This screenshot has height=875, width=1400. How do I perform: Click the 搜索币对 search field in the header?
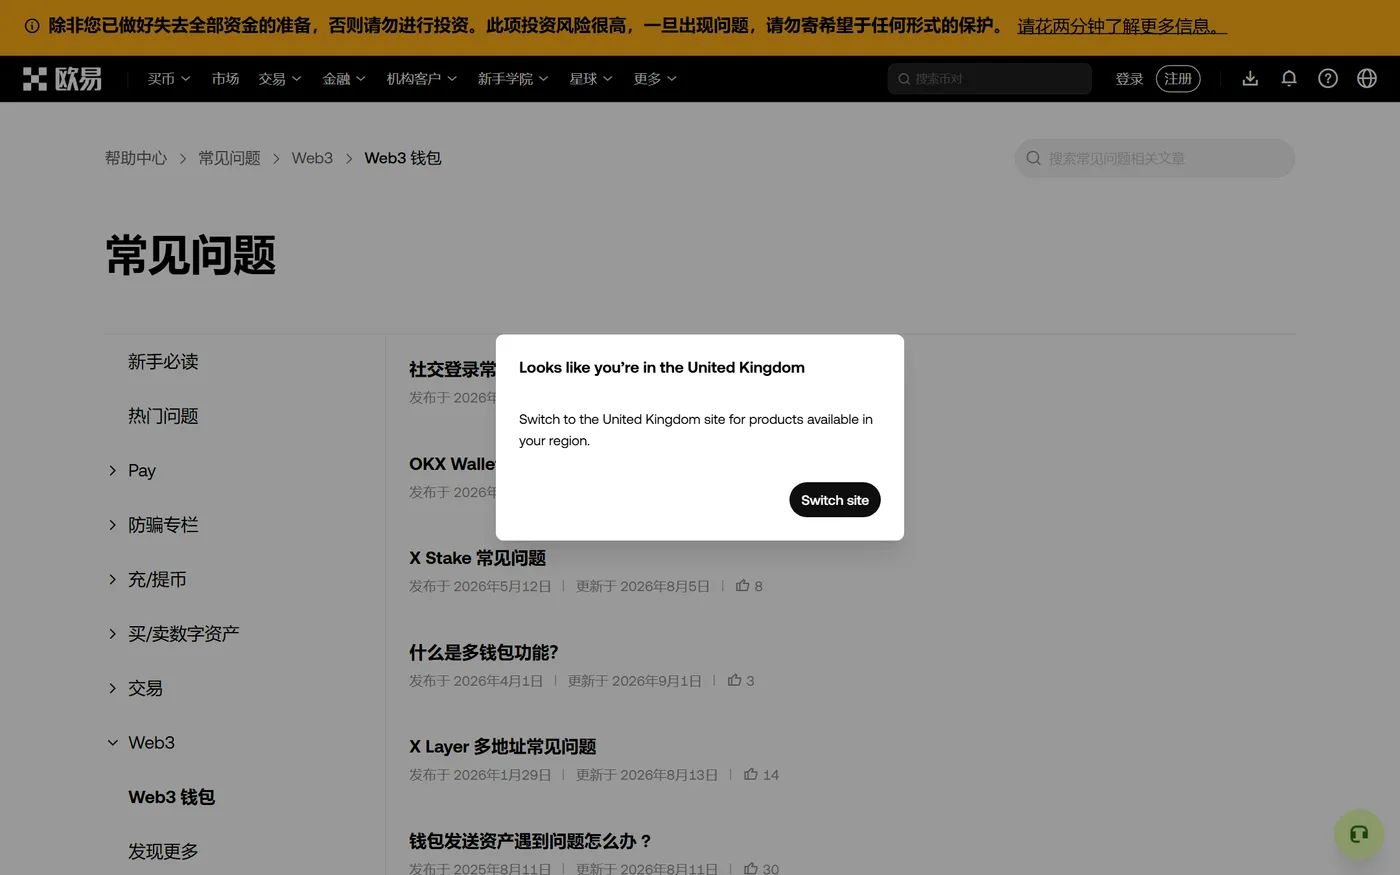989,79
